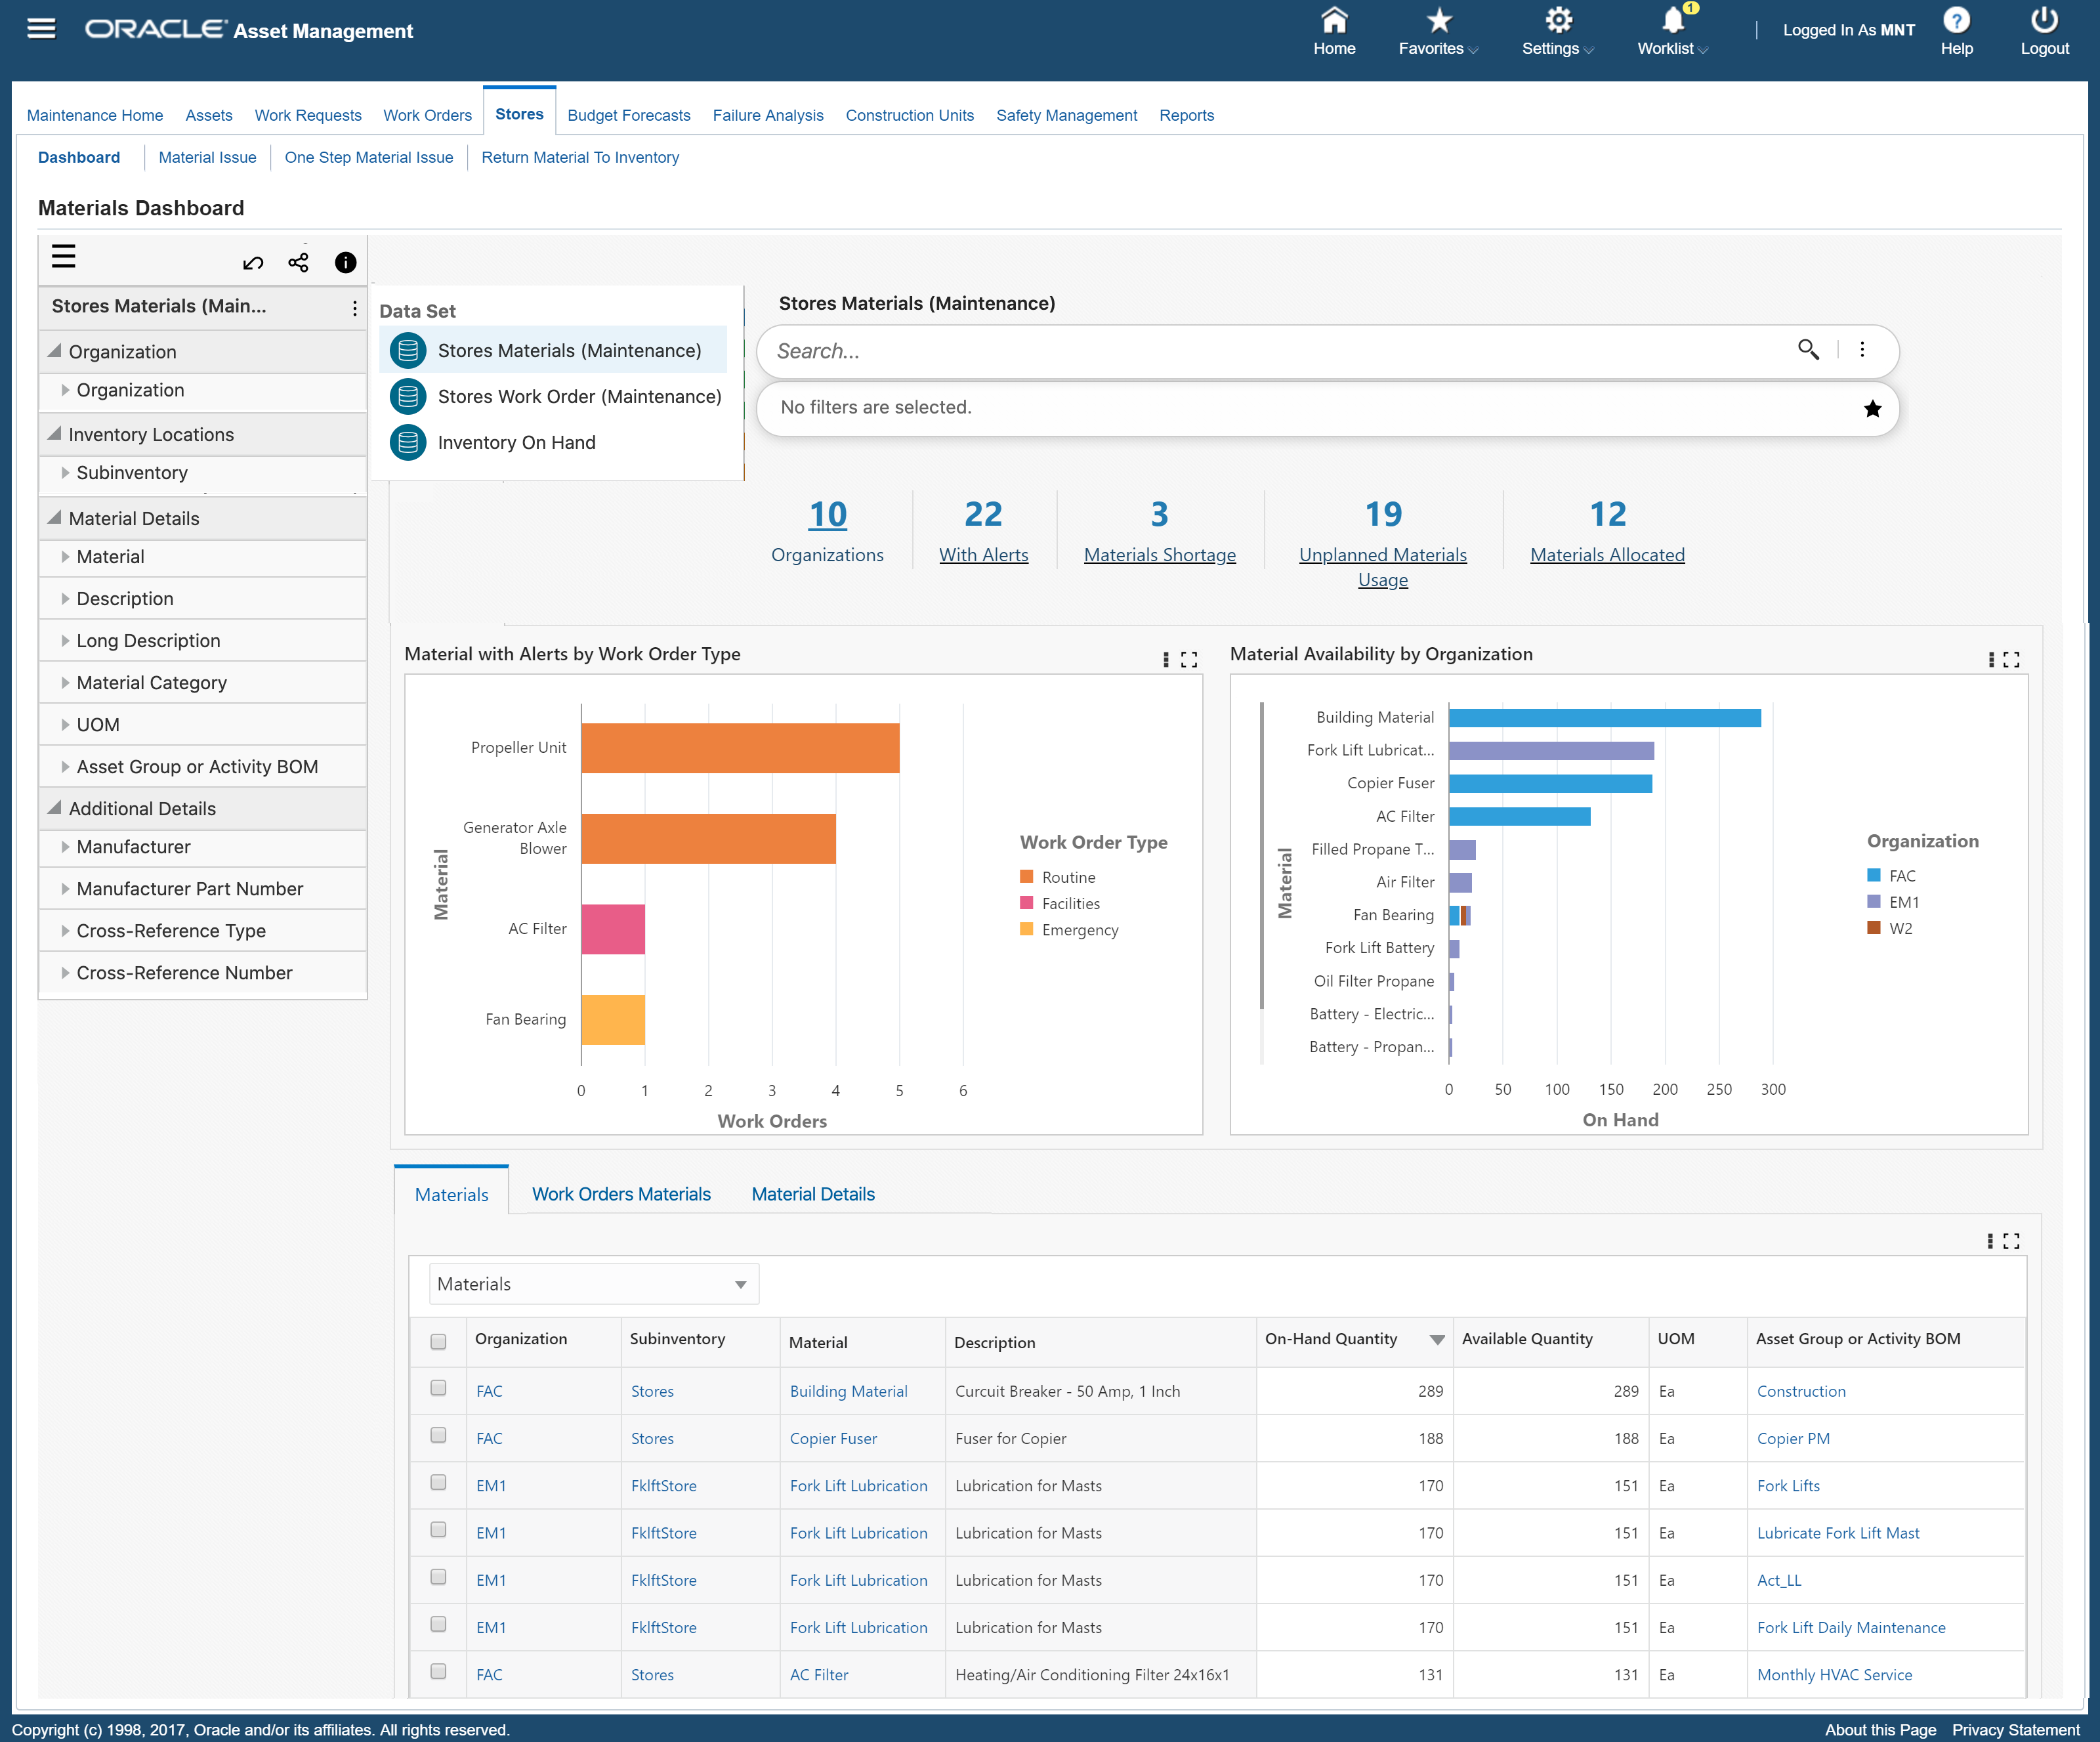Image resolution: width=2100 pixels, height=1742 pixels.
Task: Open the info icon in the filter panel
Action: [344, 262]
